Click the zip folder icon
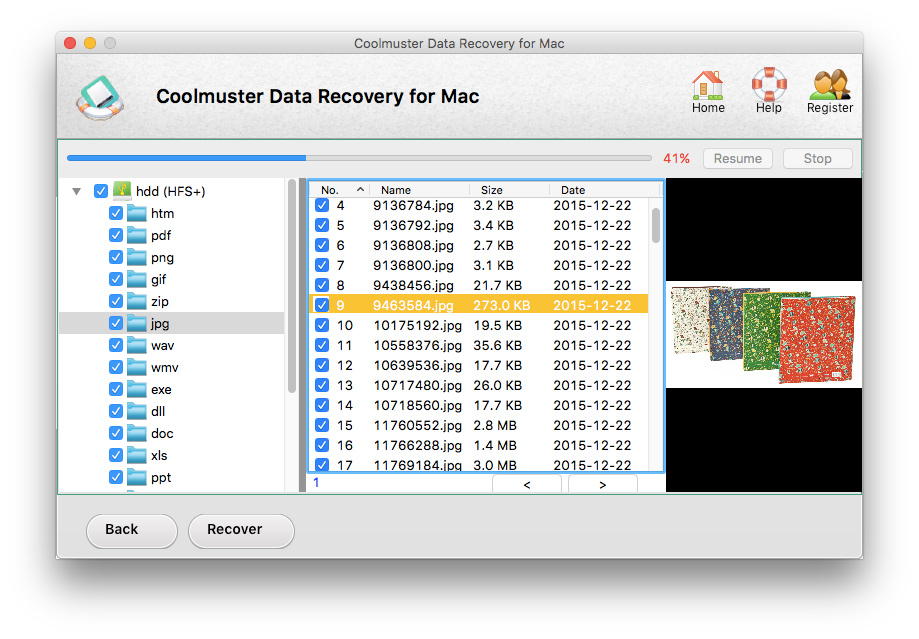The image size is (919, 639). click(x=137, y=301)
